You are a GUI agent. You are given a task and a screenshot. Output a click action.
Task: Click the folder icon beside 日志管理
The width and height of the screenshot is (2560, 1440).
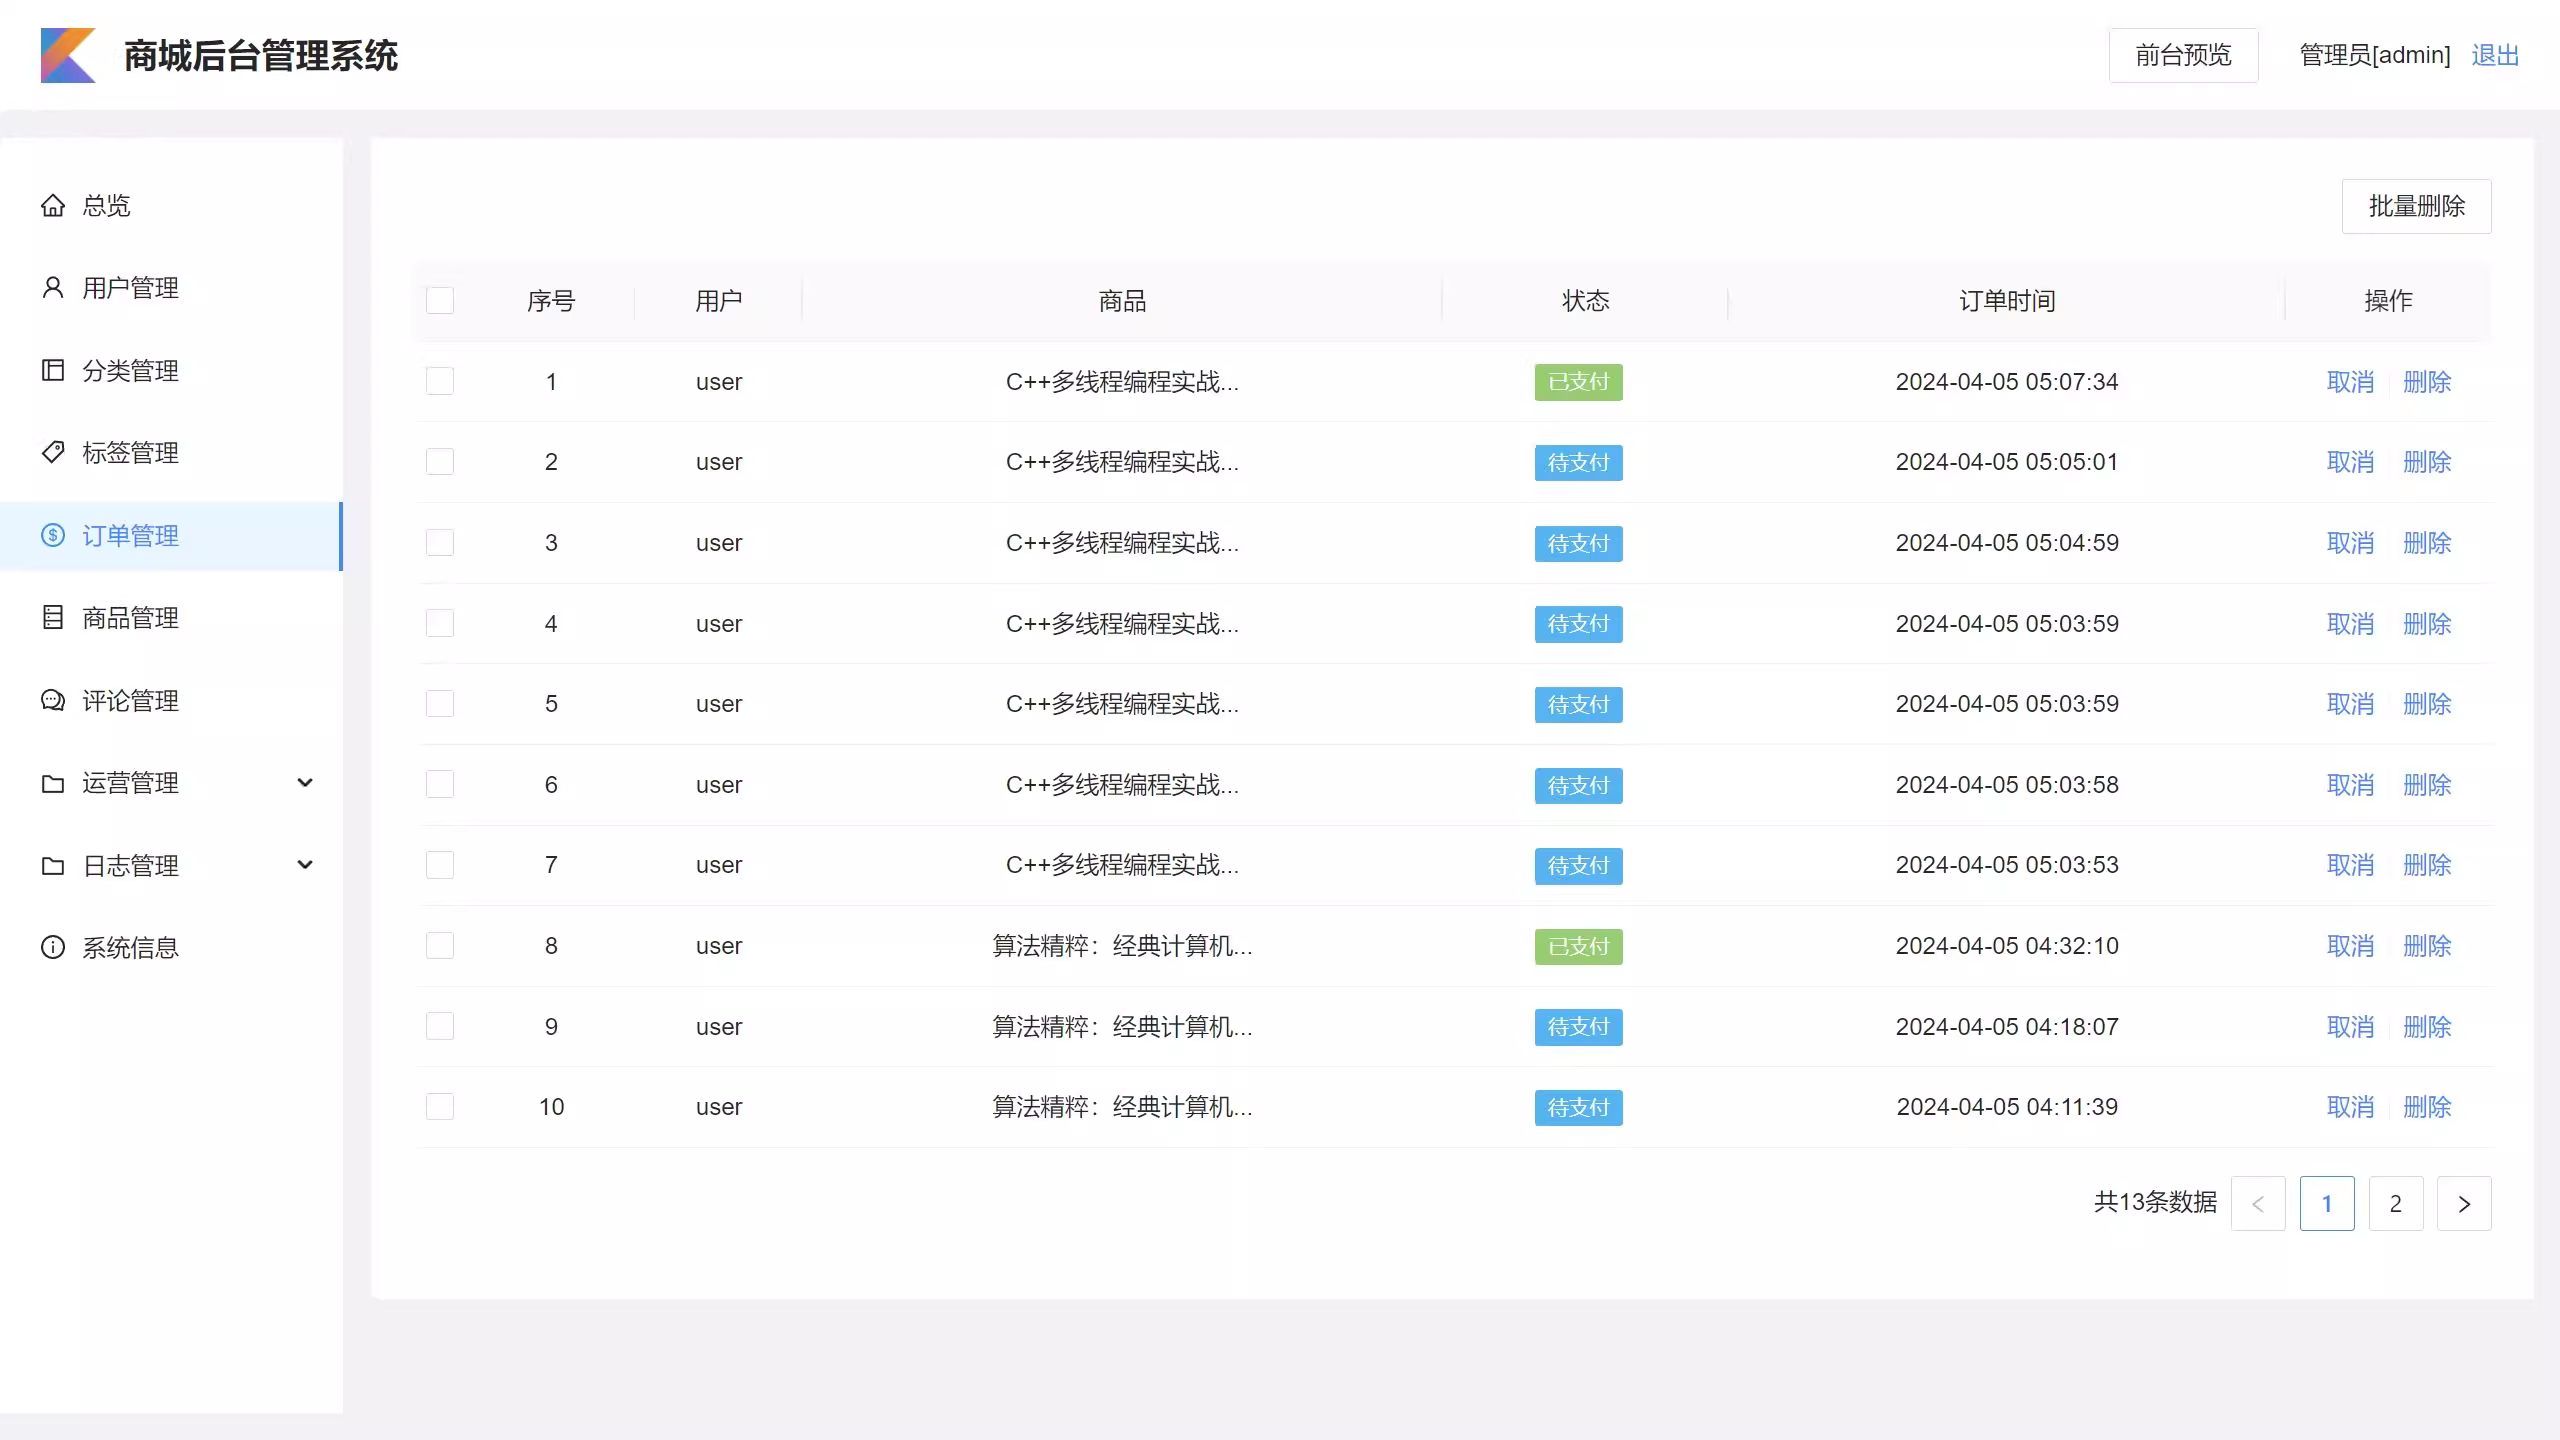click(x=53, y=865)
